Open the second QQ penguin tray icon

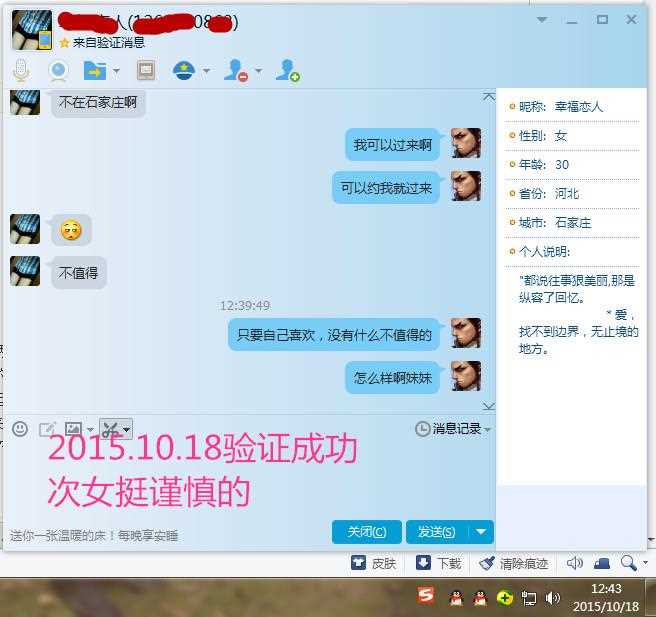click(480, 599)
